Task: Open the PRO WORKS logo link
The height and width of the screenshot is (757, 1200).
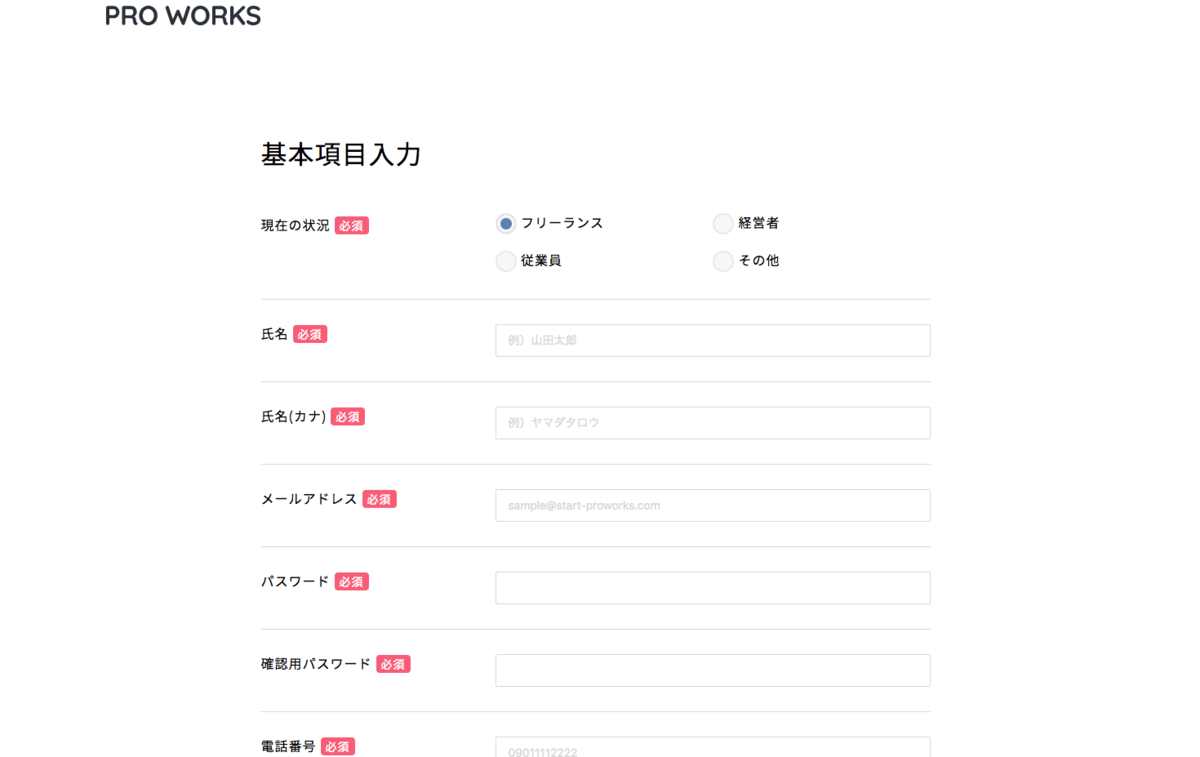Action: pyautogui.click(x=183, y=16)
